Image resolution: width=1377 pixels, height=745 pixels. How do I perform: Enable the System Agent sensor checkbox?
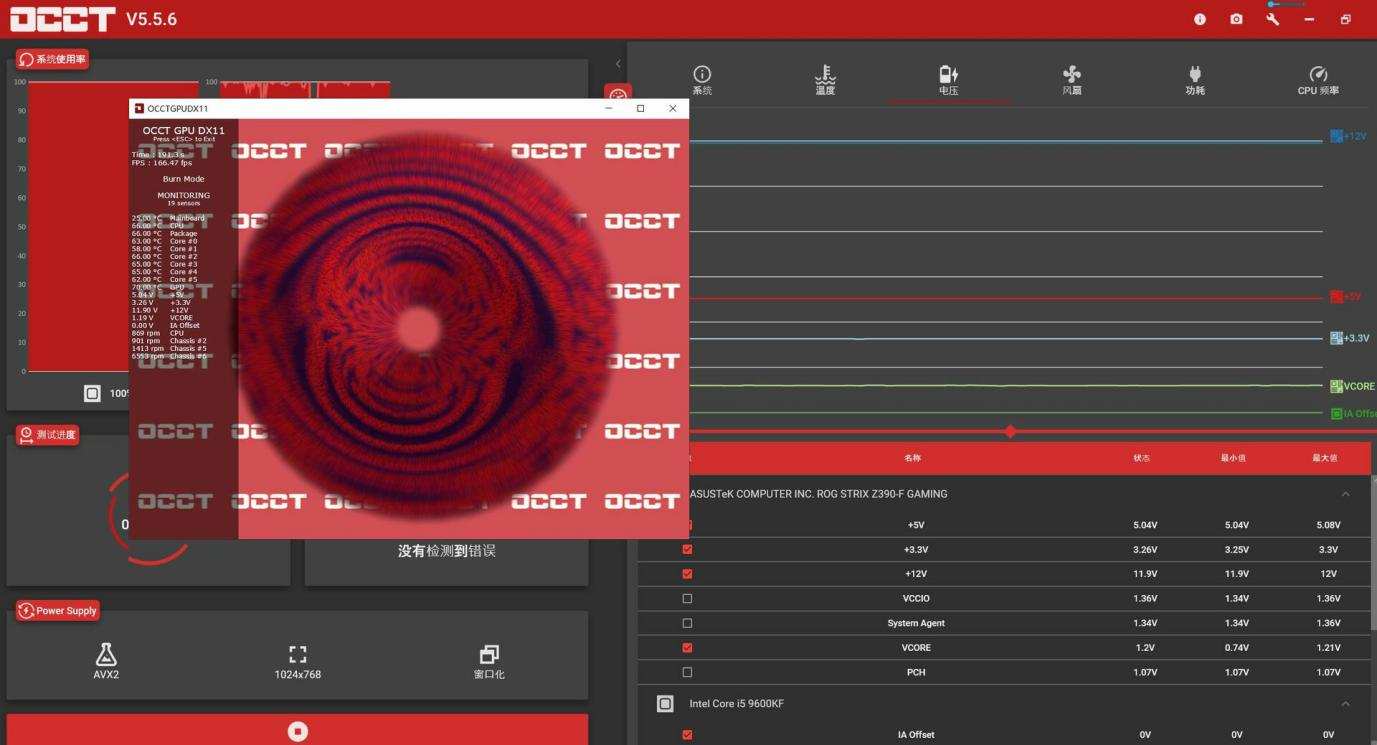click(x=687, y=623)
